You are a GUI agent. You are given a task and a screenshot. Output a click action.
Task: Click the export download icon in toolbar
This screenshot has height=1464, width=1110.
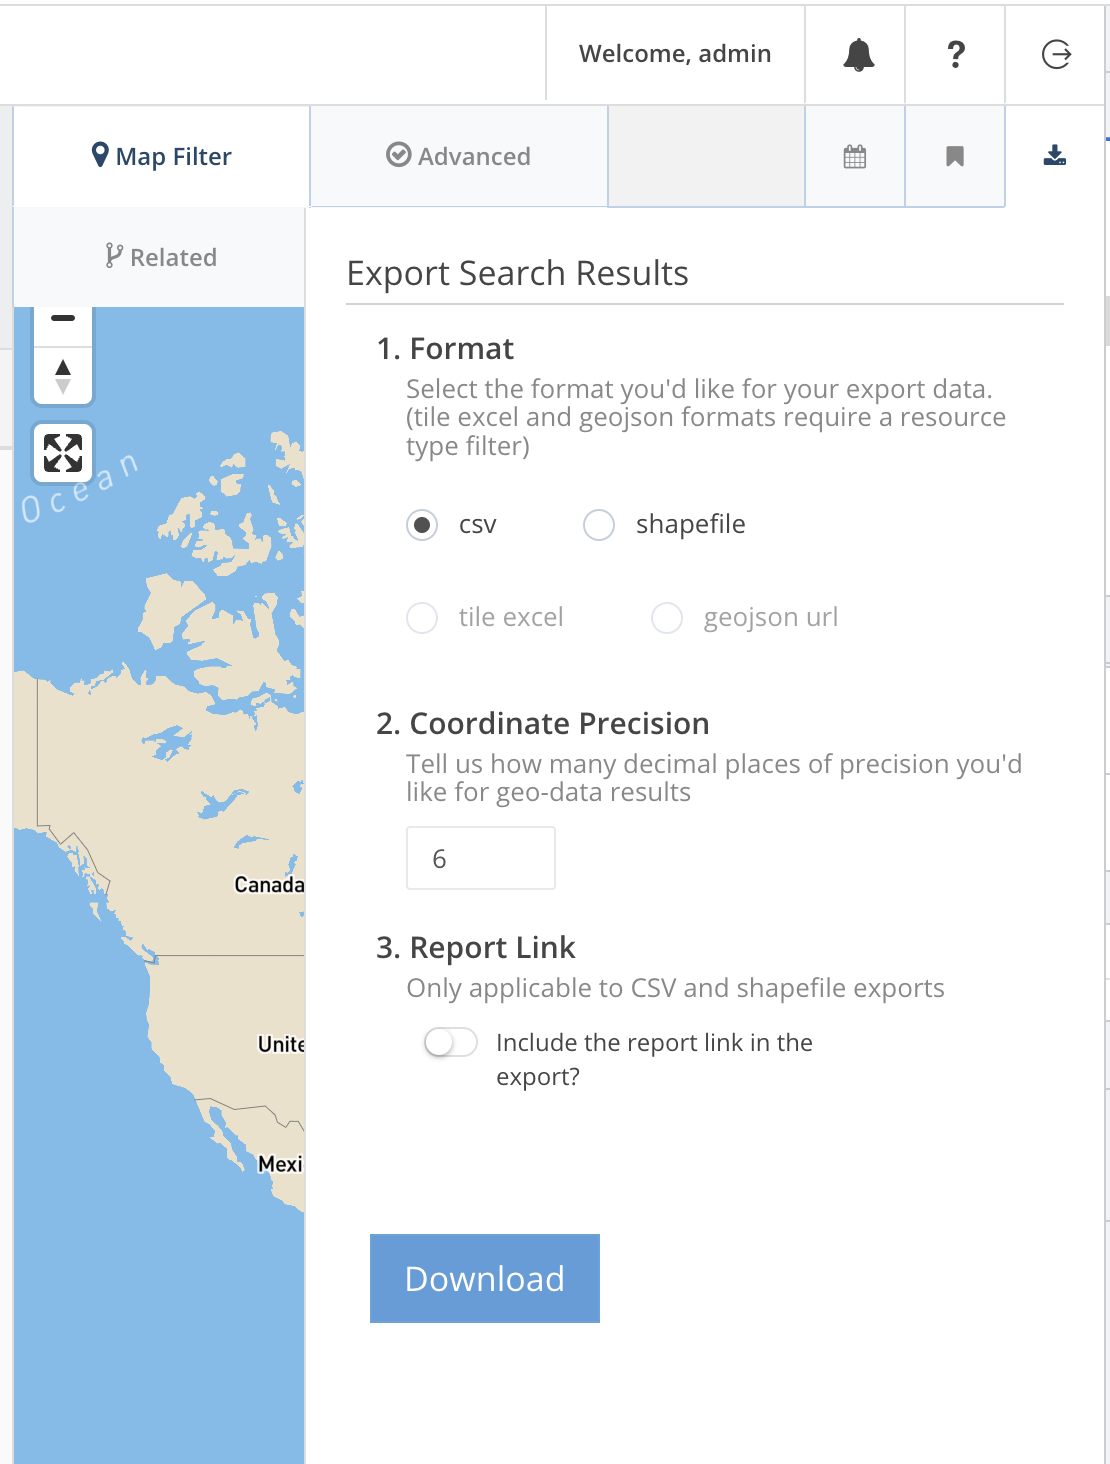click(x=1055, y=156)
